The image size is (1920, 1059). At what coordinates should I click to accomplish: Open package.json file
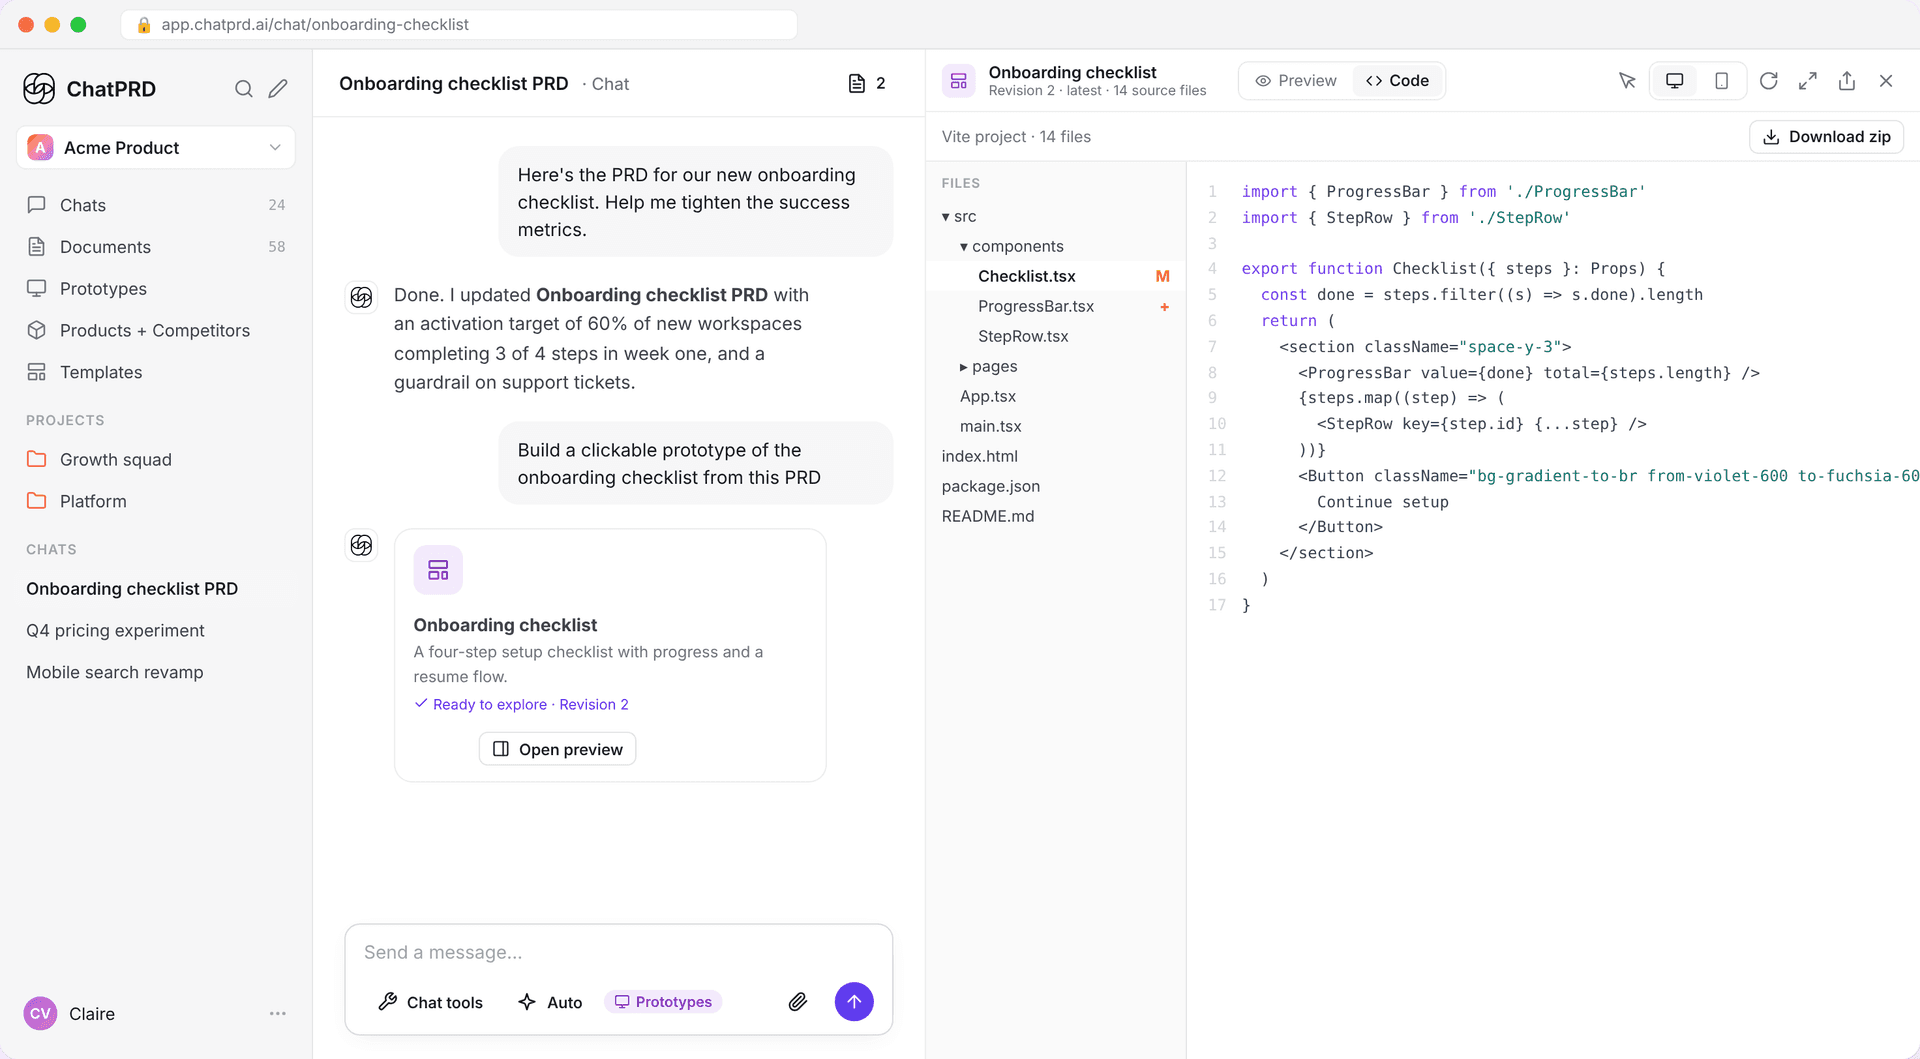(x=1056, y=486)
